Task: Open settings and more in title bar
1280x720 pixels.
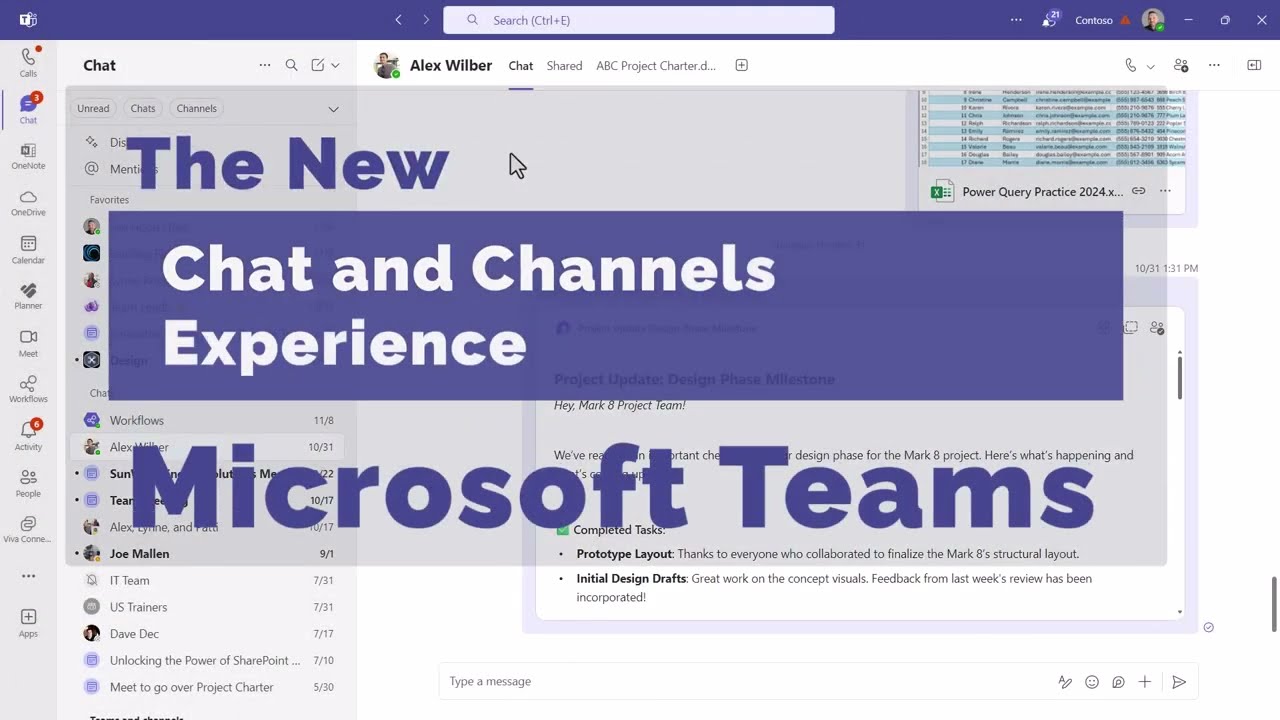Action: (x=1016, y=20)
